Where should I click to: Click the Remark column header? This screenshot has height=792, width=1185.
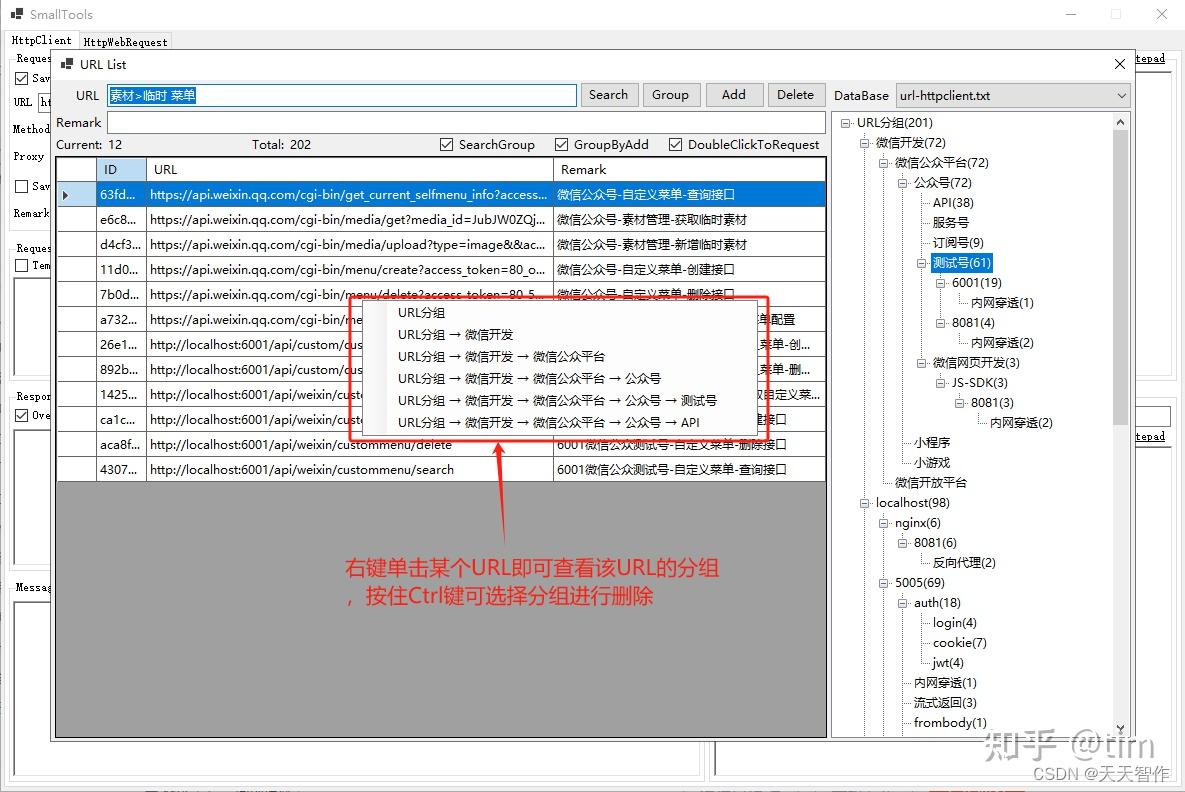click(x=689, y=170)
